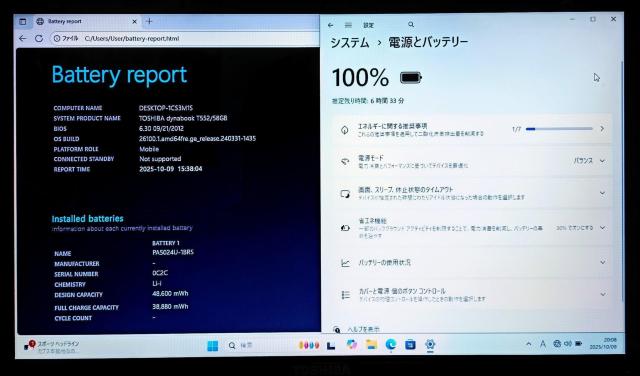Open network icon in system tray

557,344
